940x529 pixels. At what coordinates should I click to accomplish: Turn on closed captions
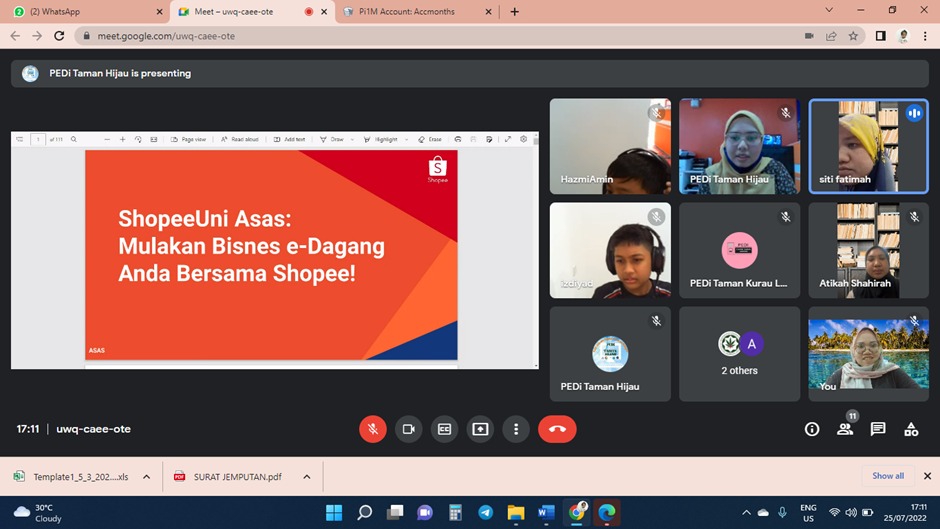(444, 429)
